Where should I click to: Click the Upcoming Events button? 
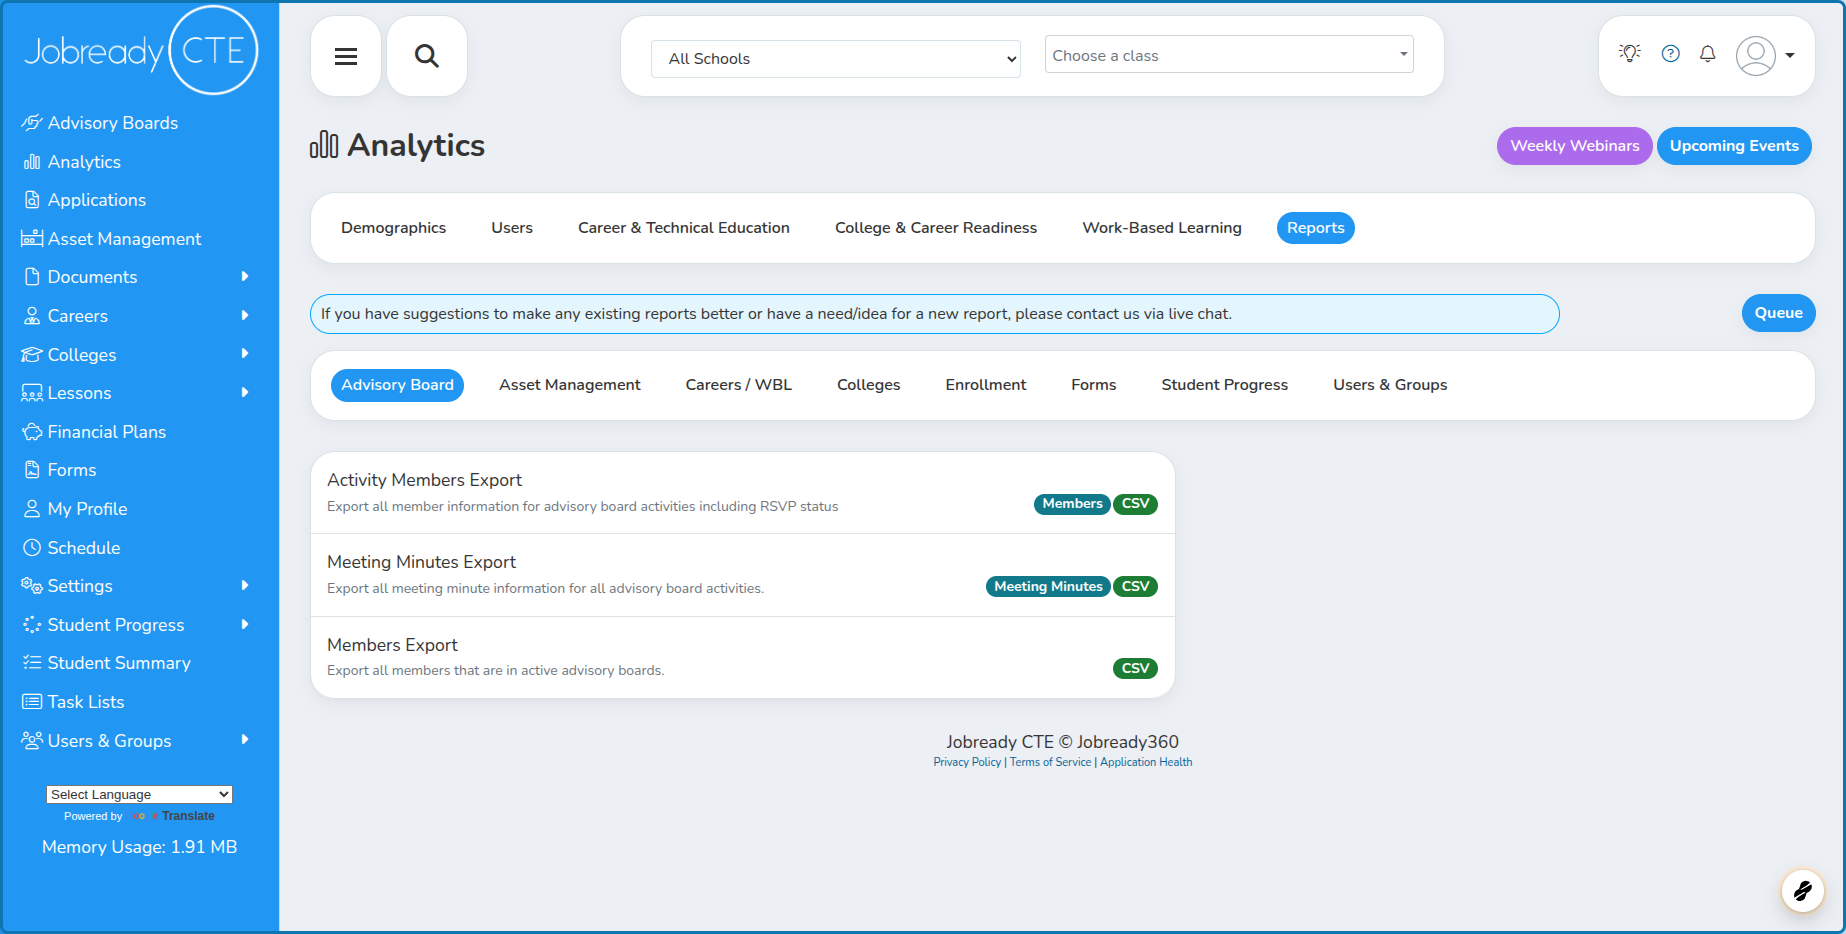point(1734,146)
